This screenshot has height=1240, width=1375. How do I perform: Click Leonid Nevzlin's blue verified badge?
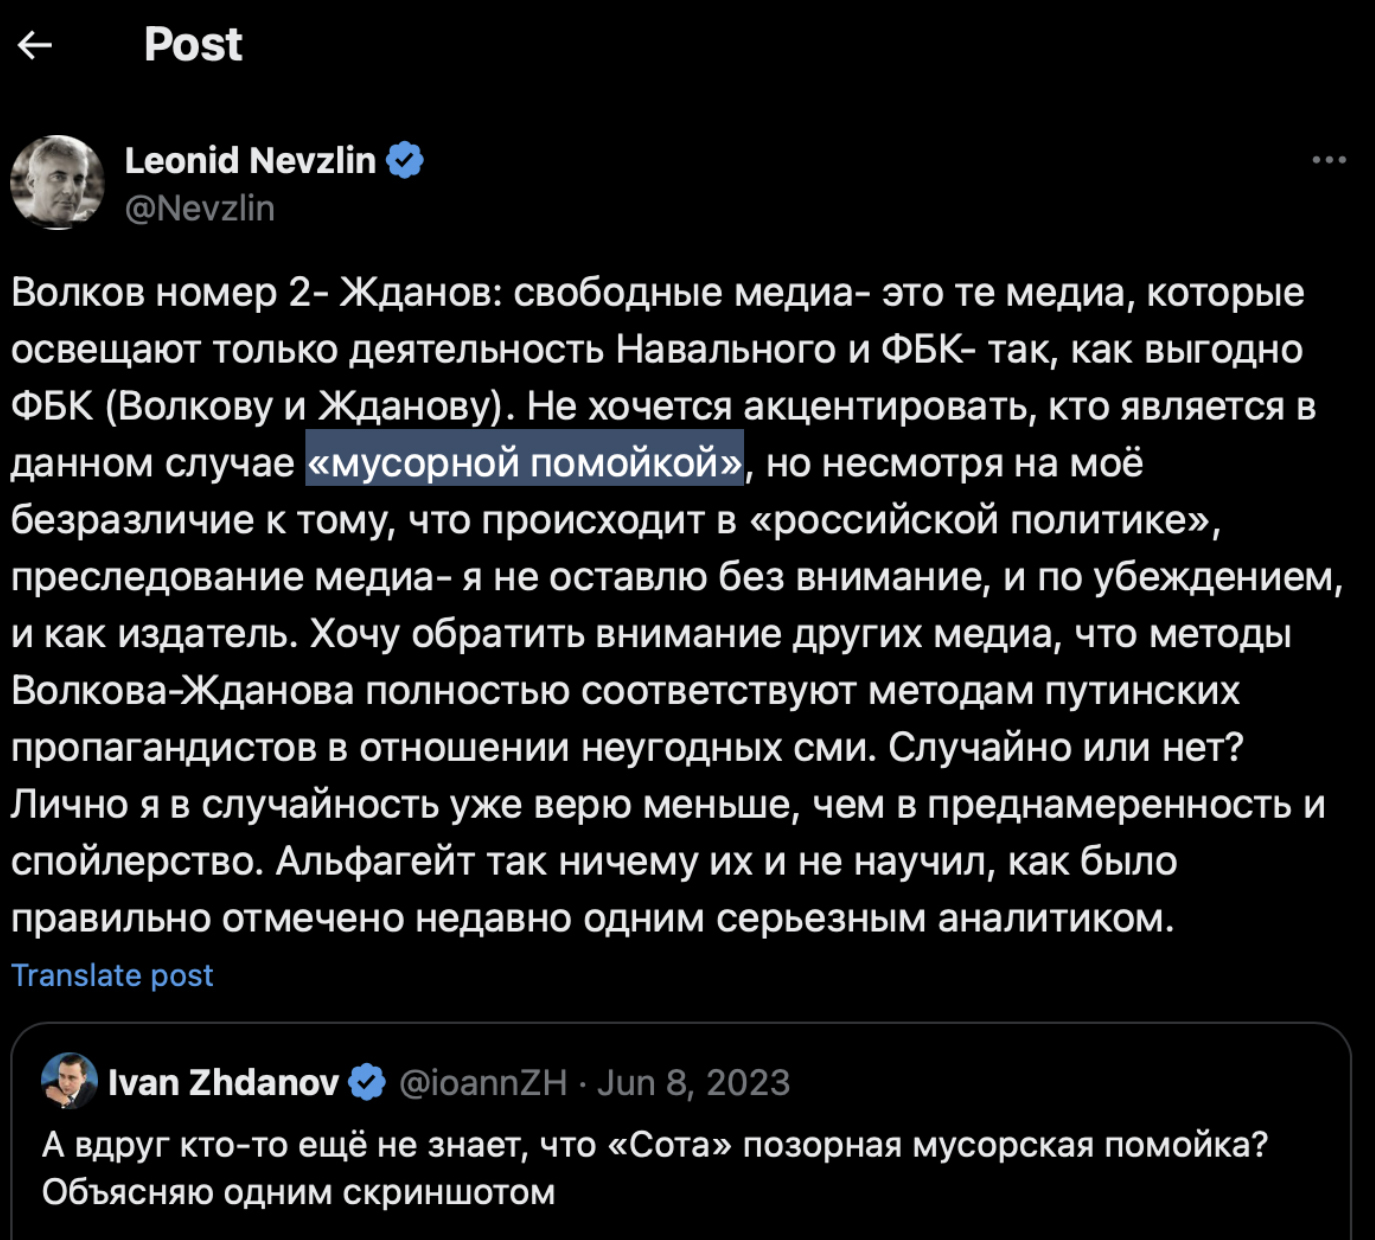[x=405, y=160]
